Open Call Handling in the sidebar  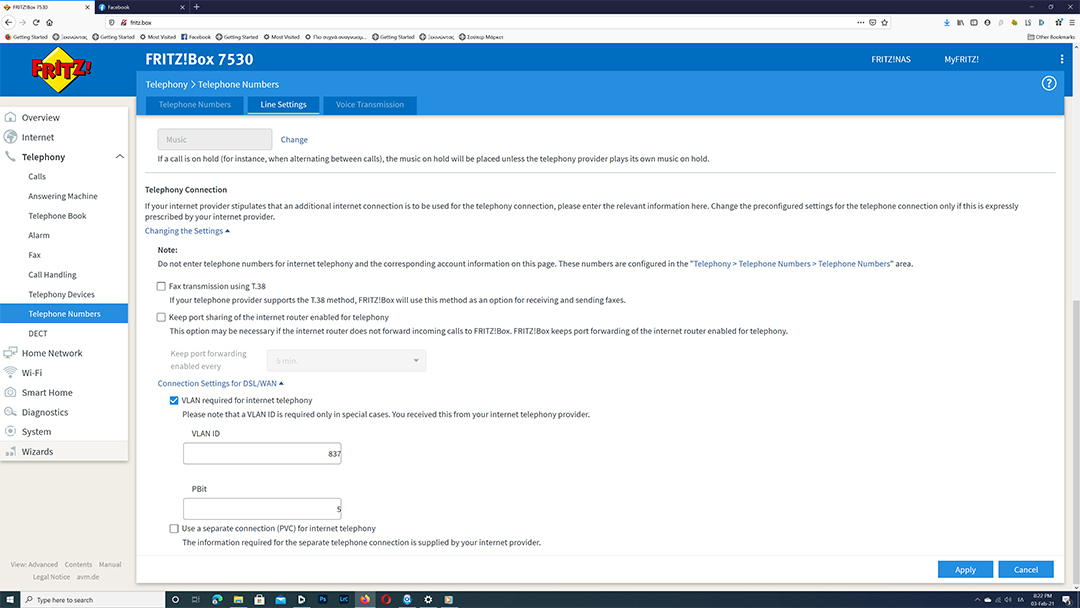pos(52,274)
